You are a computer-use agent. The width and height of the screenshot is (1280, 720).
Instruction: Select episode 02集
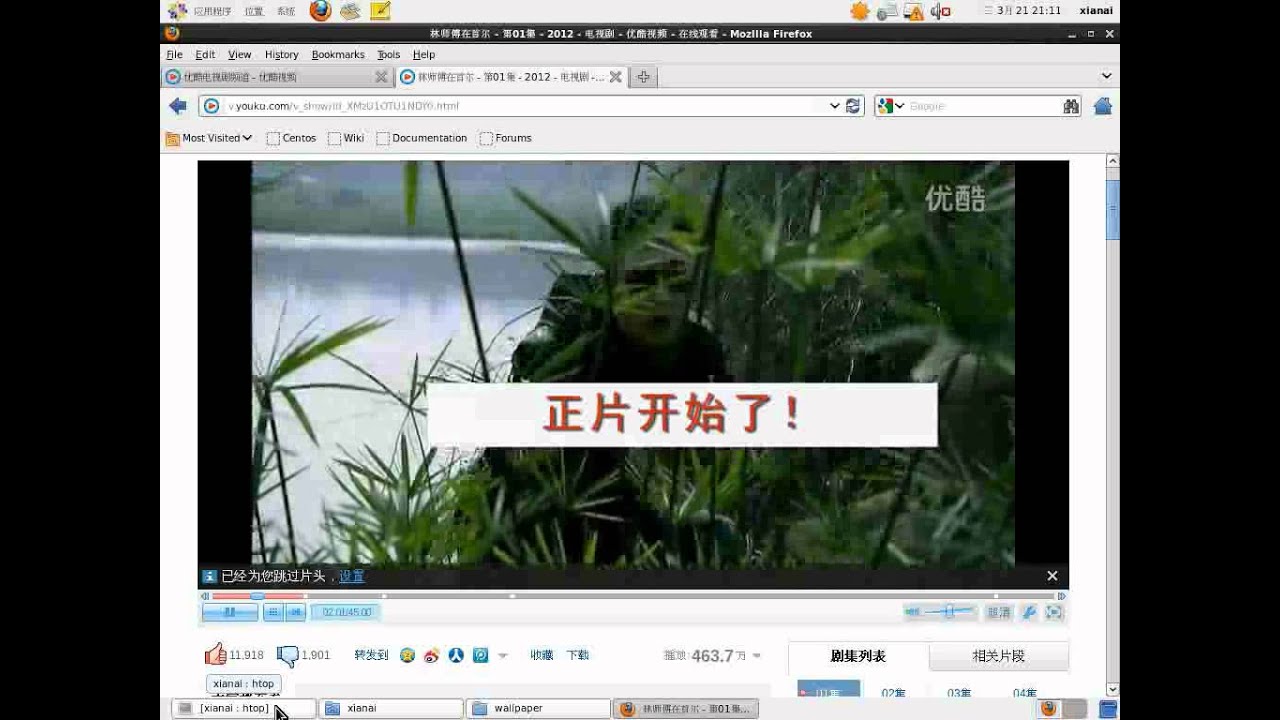pos(894,692)
